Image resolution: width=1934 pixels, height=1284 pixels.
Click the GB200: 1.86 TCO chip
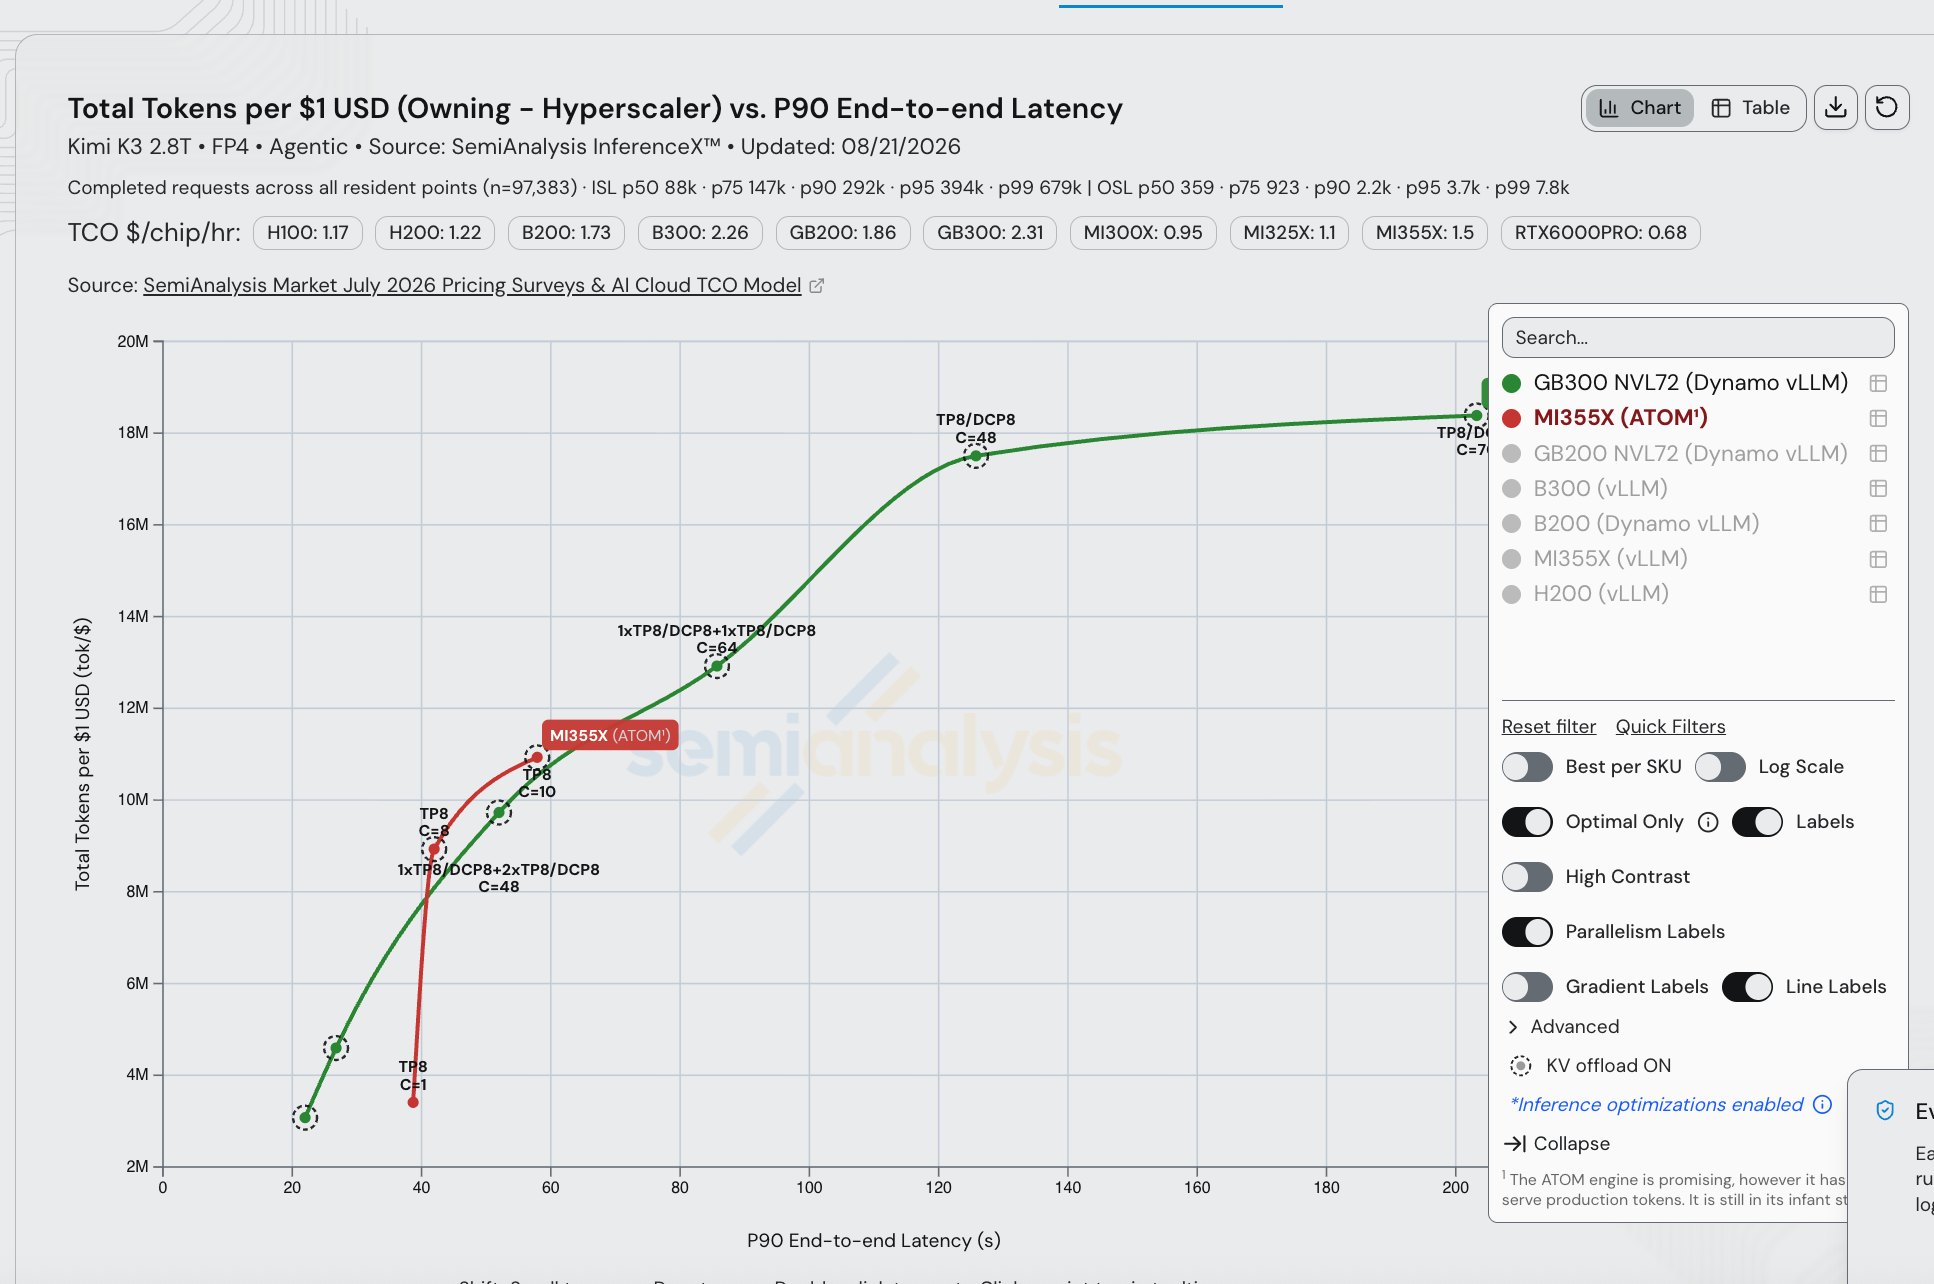click(843, 233)
